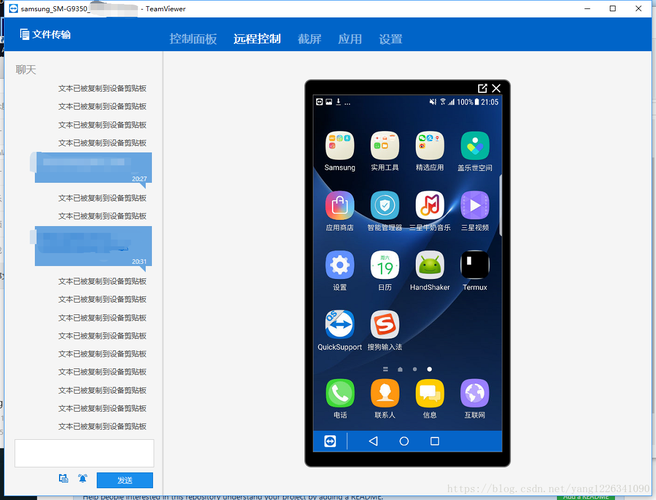The image size is (656, 500).
Task: Launch the 盖乐世空间 app
Action: [x=475, y=146]
